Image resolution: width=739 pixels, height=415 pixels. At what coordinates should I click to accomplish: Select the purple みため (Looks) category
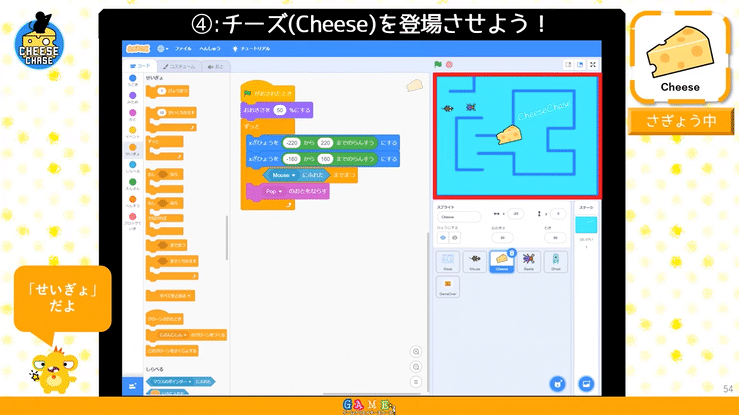click(x=133, y=98)
